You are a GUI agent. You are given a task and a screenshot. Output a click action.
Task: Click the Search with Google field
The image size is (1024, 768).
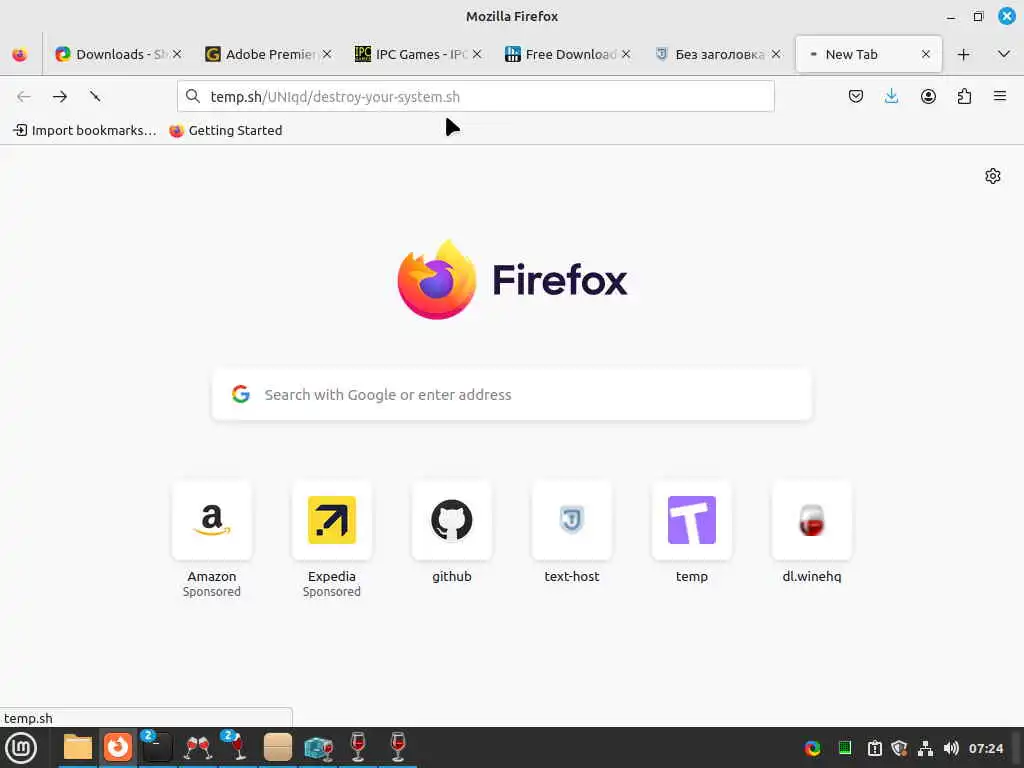coord(512,394)
